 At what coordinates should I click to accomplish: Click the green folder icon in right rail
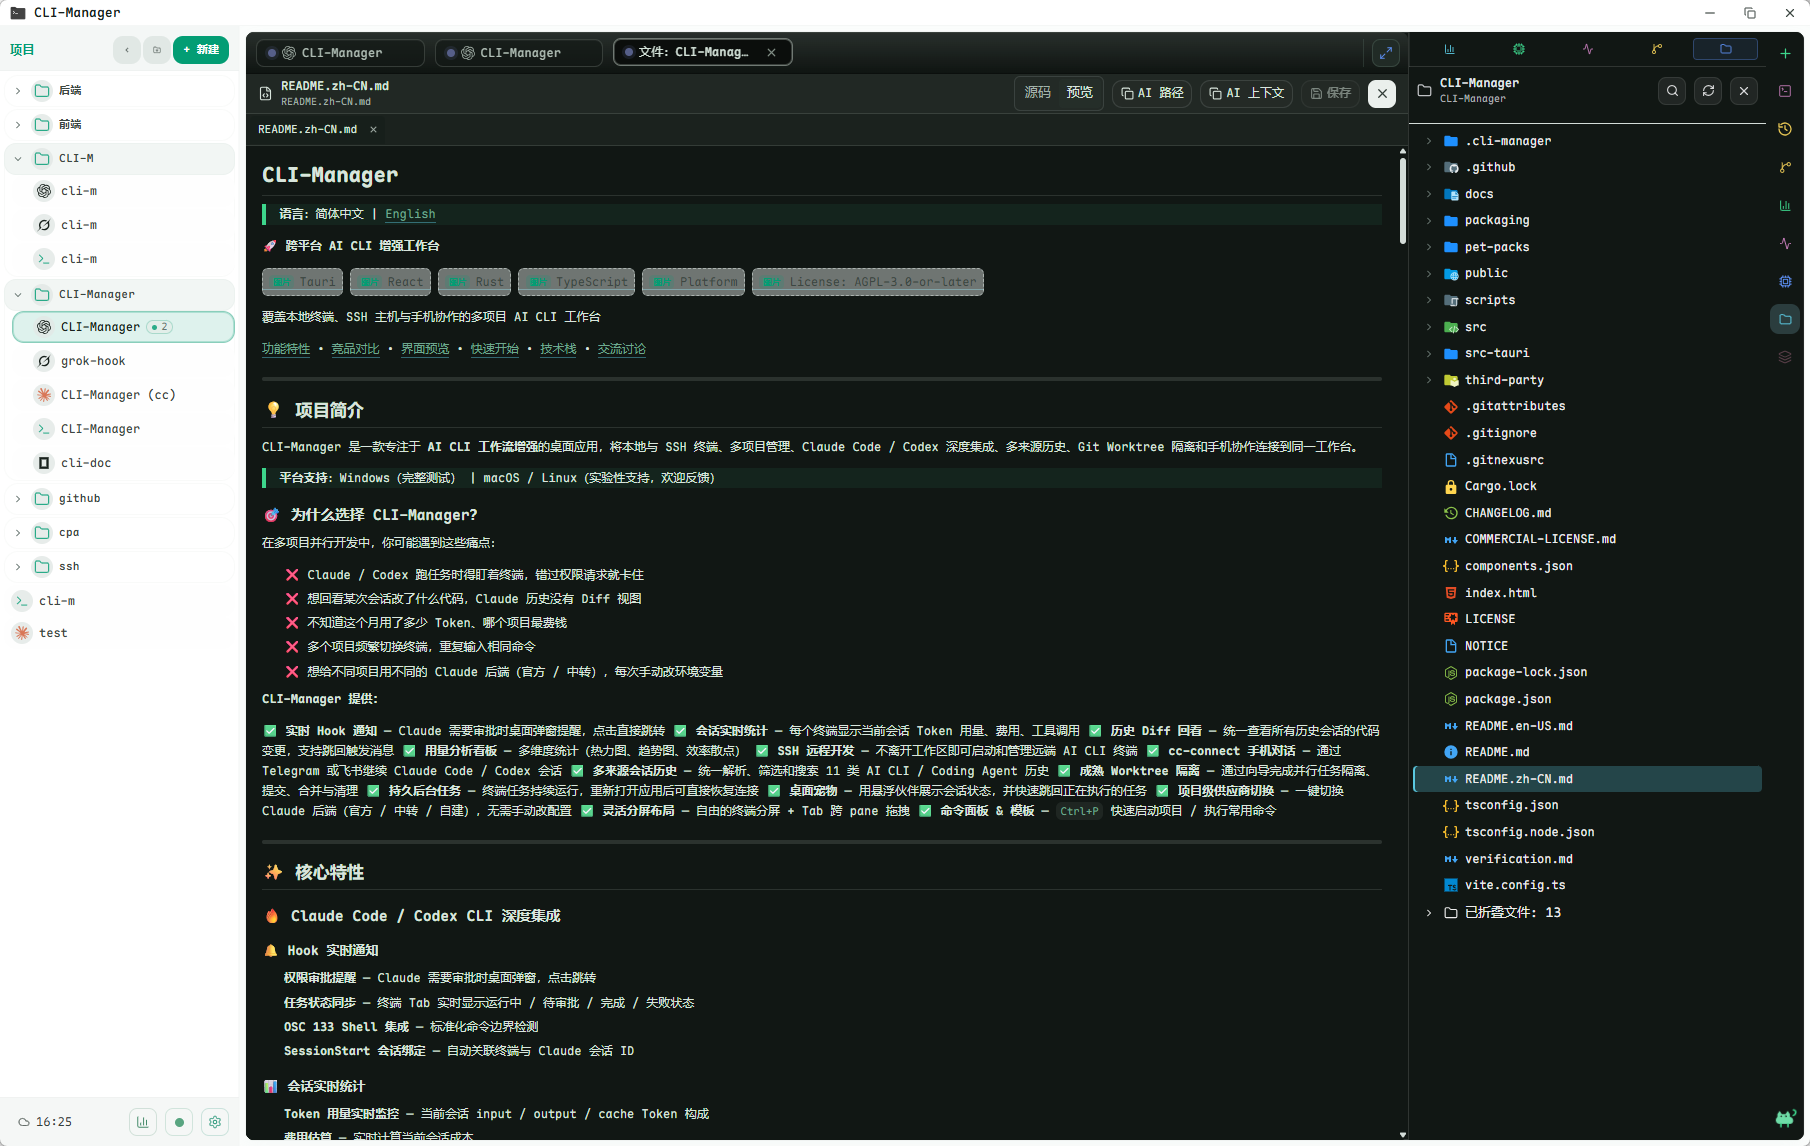(1785, 320)
